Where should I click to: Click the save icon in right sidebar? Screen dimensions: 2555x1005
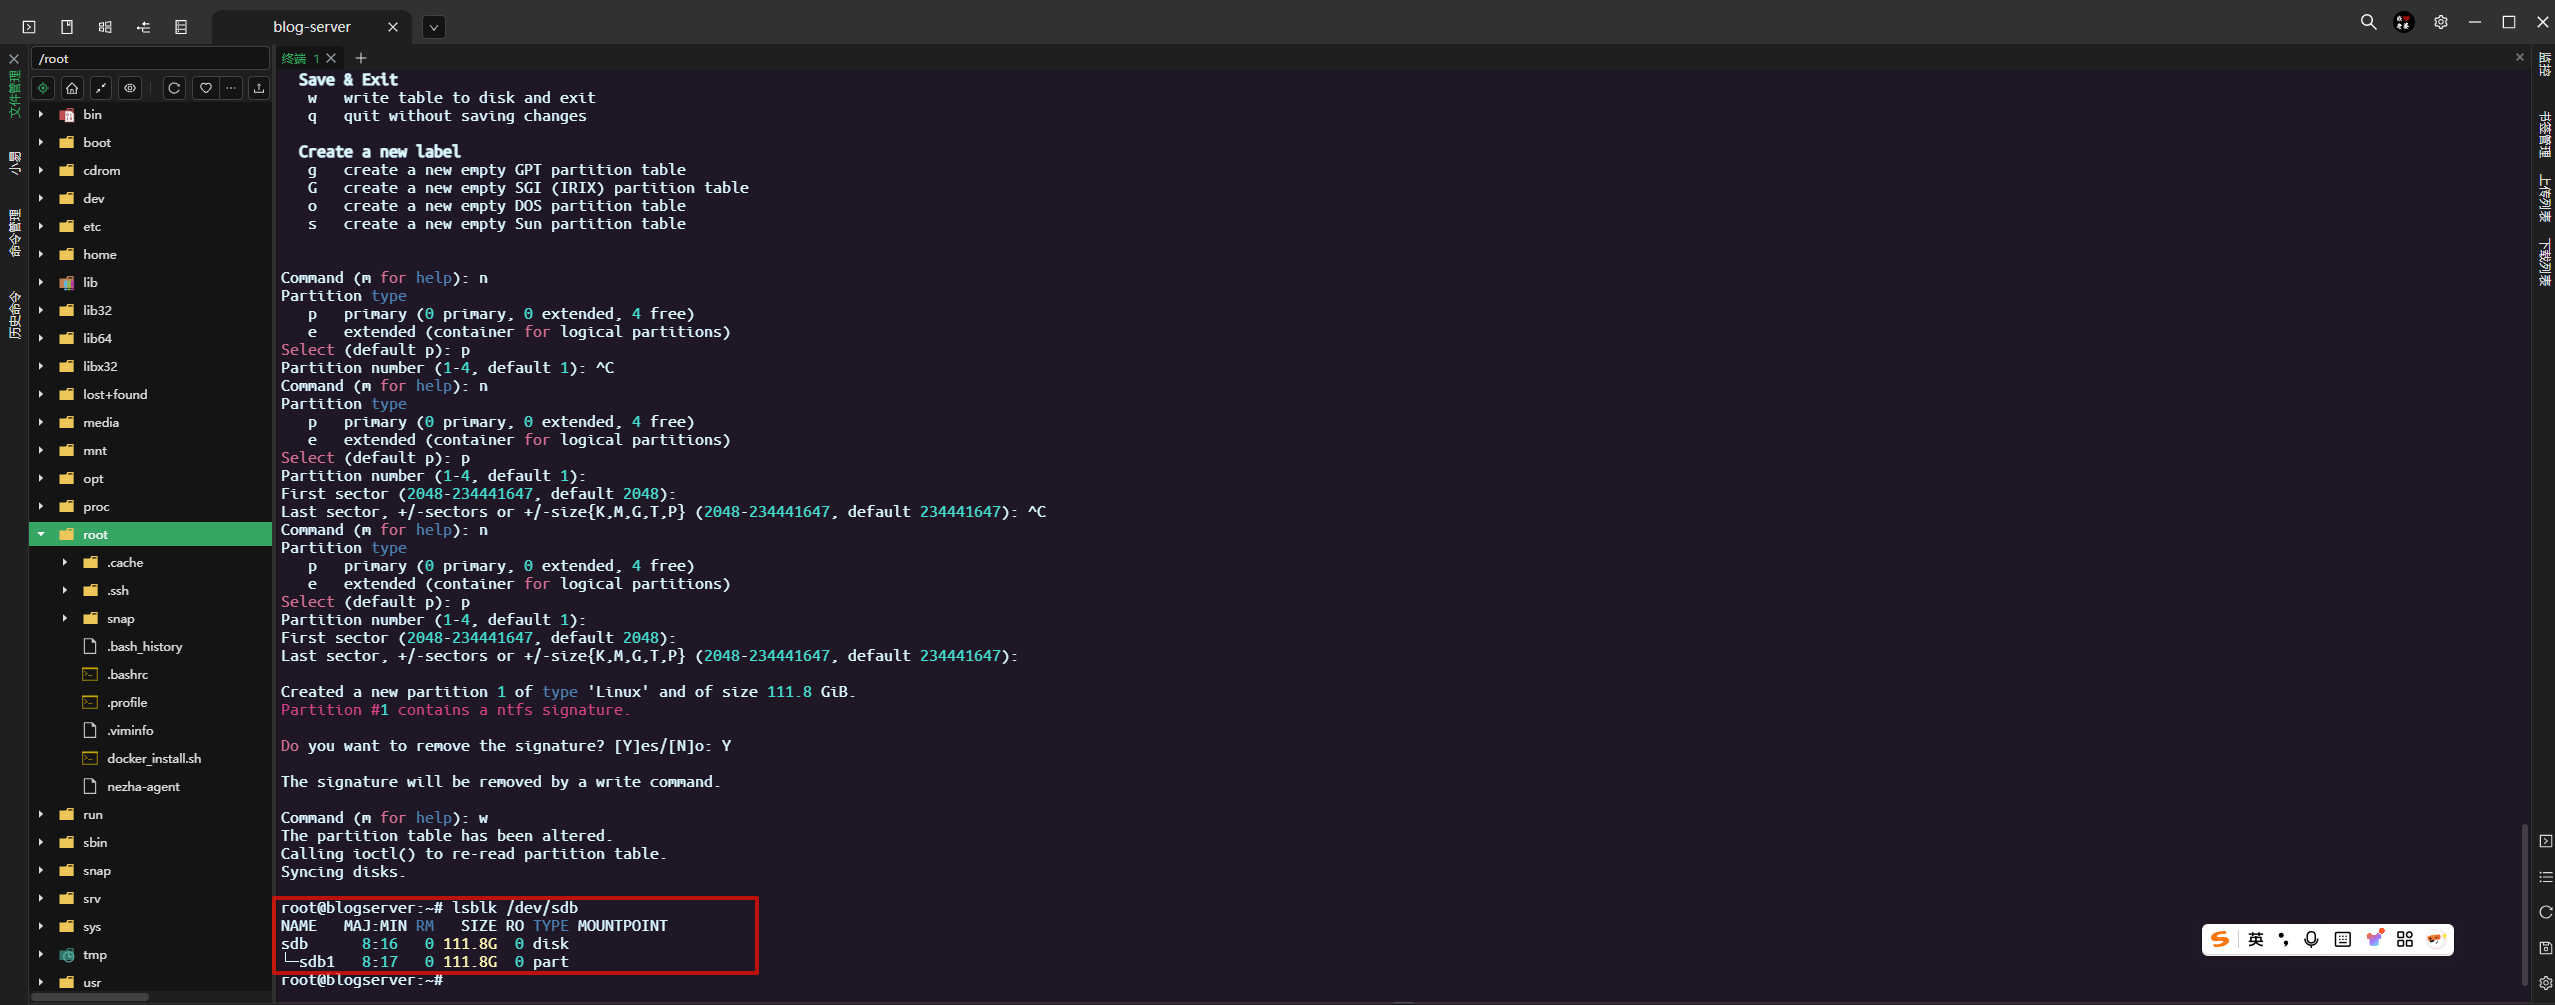[2545, 947]
